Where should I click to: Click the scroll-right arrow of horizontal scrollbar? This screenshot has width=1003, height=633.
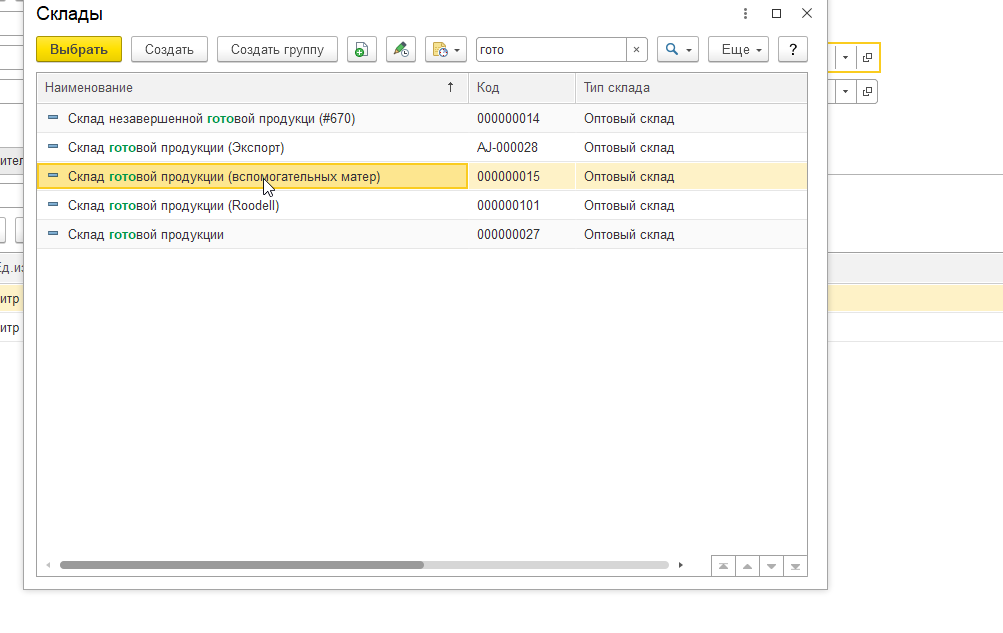pos(681,565)
